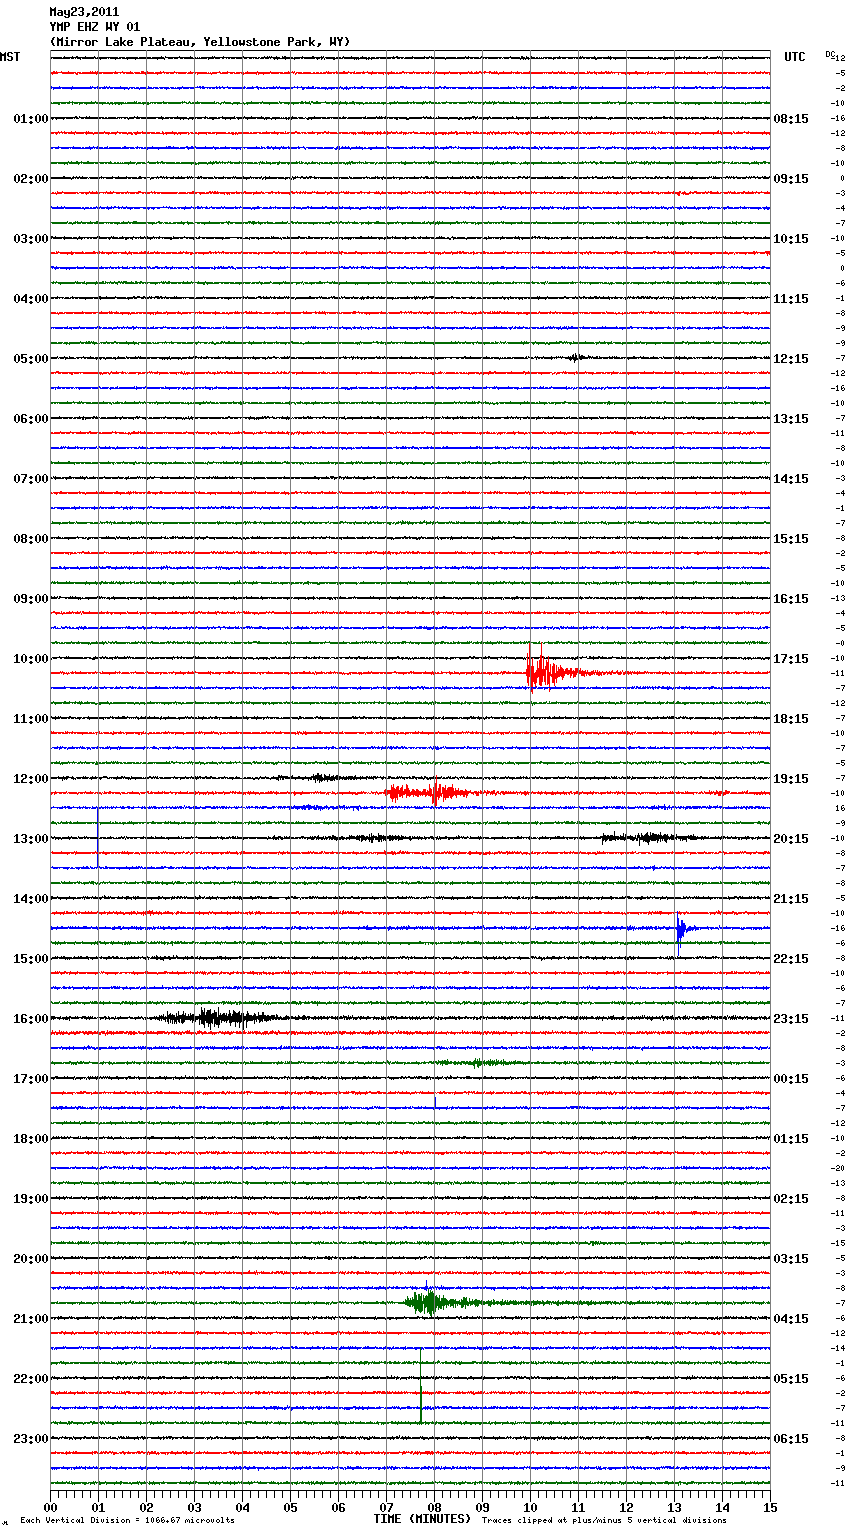This screenshot has height=1534, width=850.
Task: Select the 23:00 MST time label
Action: click(30, 1439)
